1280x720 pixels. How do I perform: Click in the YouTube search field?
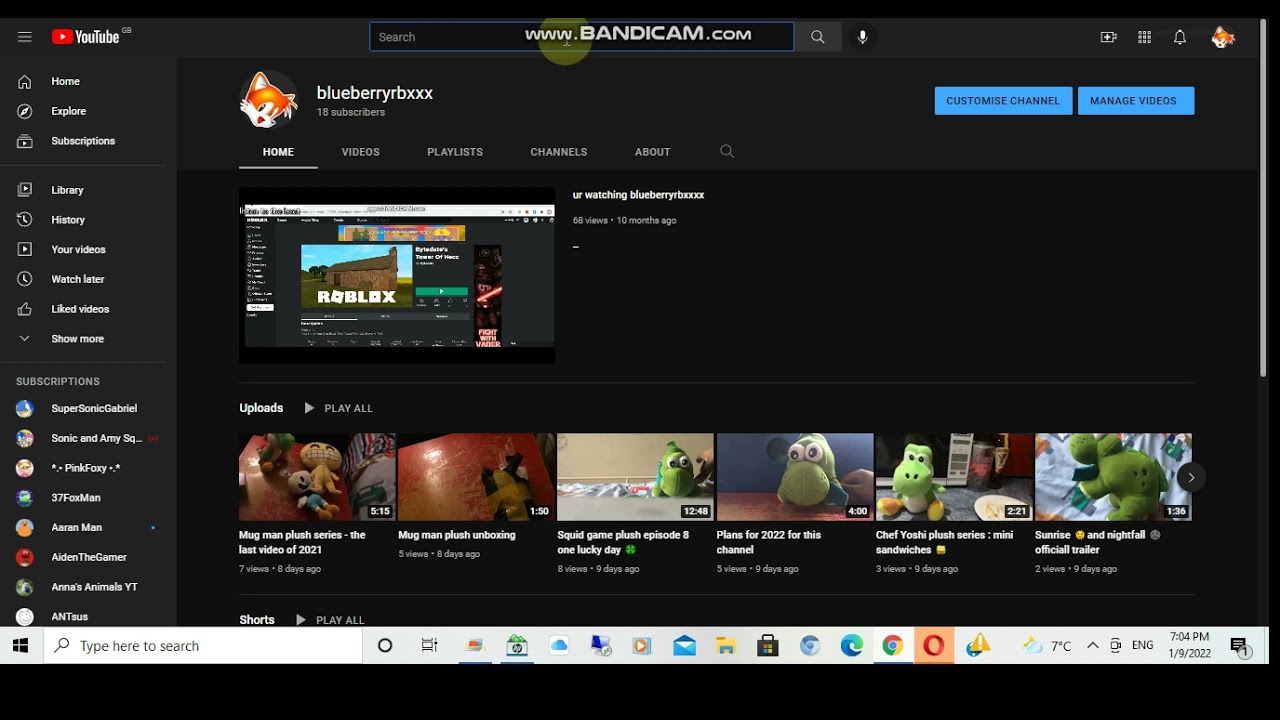click(x=581, y=37)
